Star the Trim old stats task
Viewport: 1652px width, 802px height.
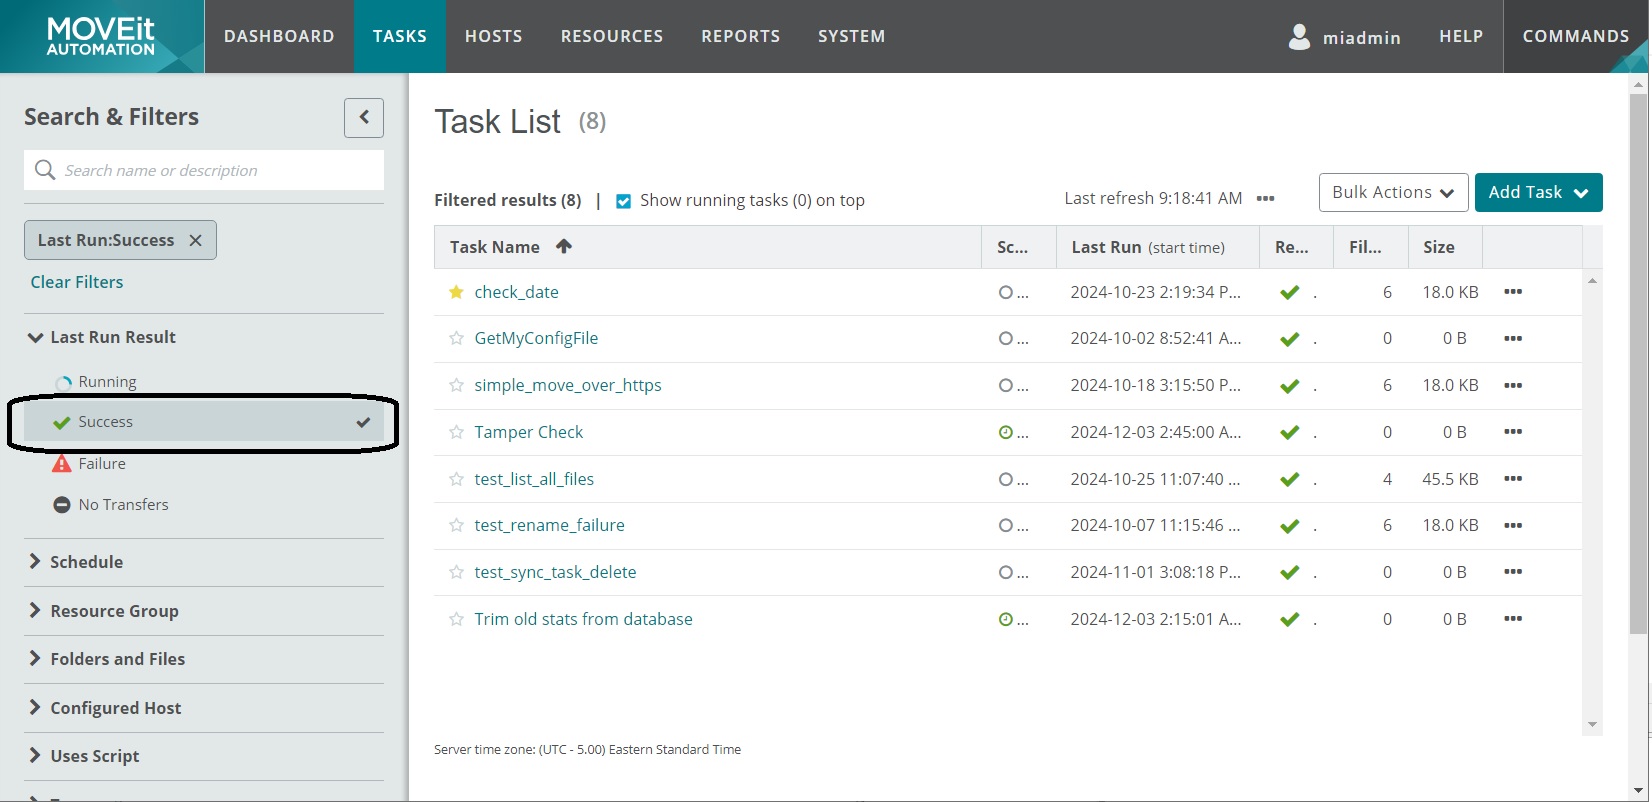click(x=456, y=619)
